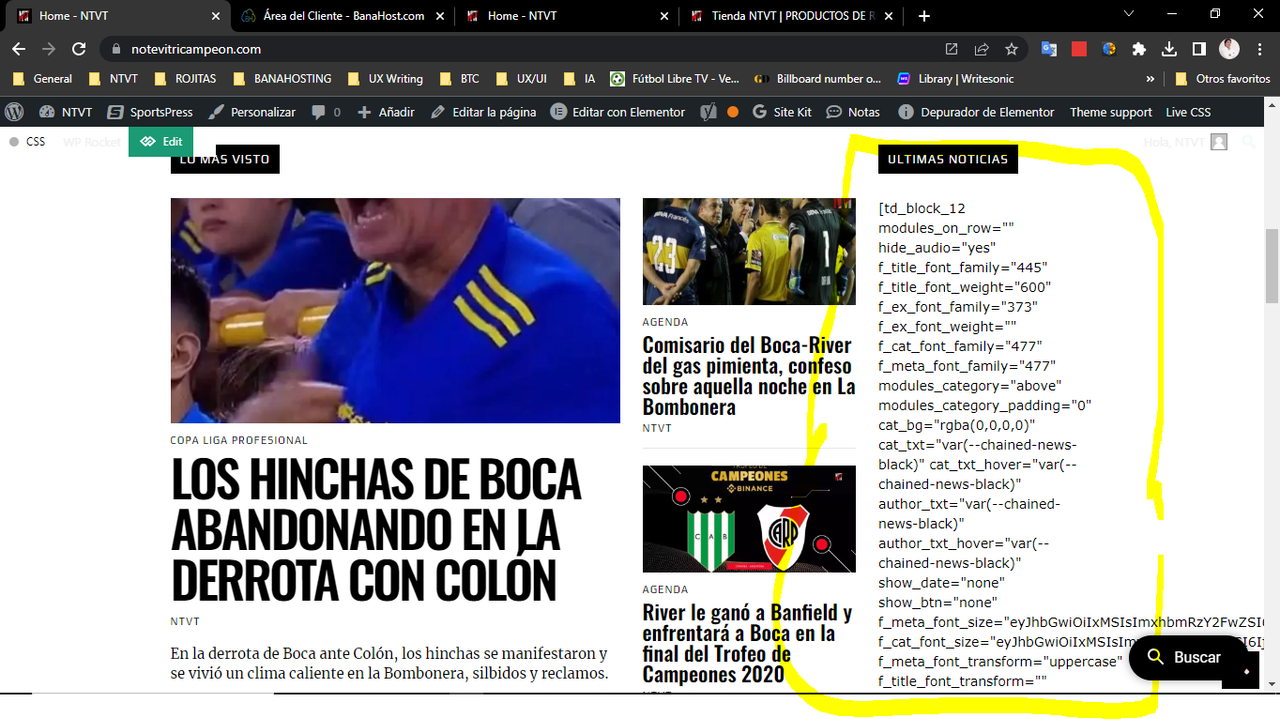Show hidden bookmarks with the double chevron

tap(1150, 78)
